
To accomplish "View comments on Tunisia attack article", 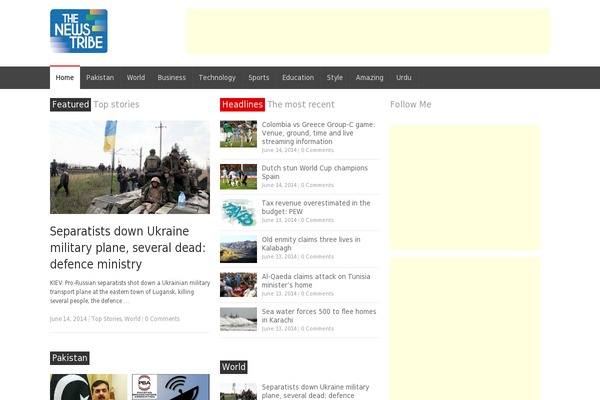I will click(x=317, y=294).
